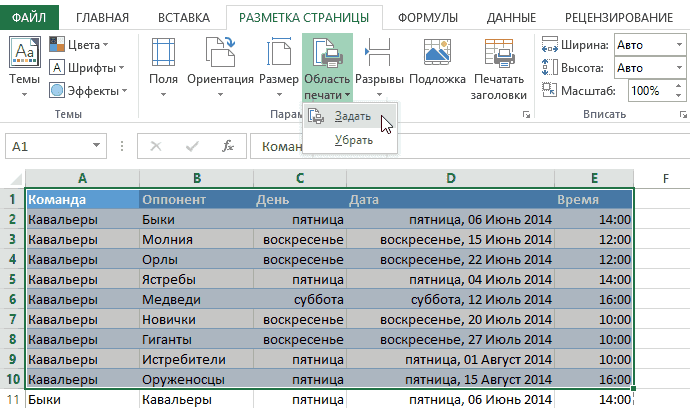690x408 pixels.
Task: Open the ФАЙЛ (File) tab
Action: 29,17
